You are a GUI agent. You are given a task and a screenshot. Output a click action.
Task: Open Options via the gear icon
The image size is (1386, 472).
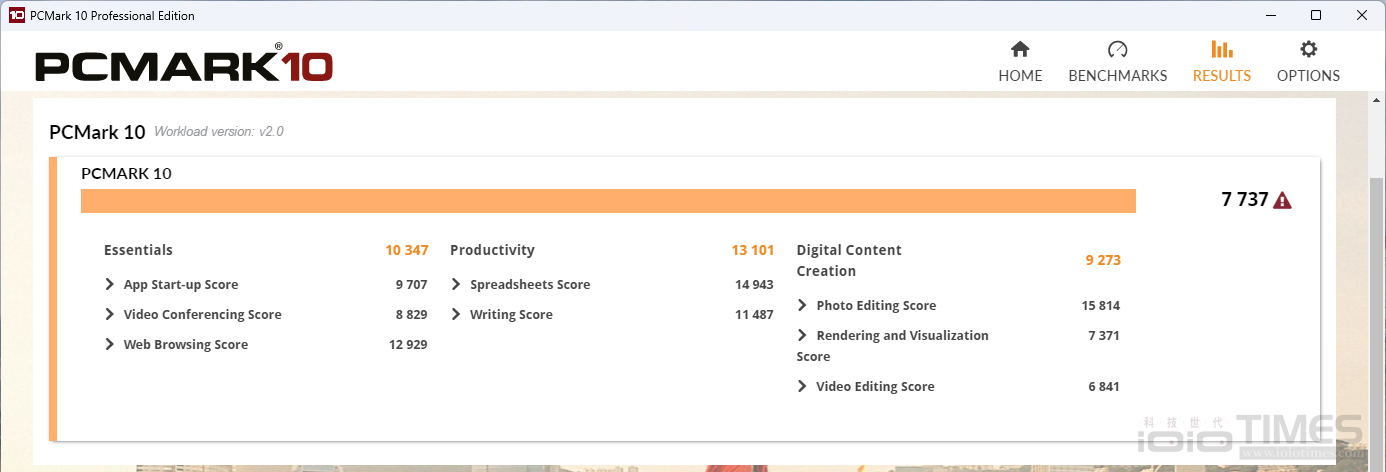pos(1308,50)
